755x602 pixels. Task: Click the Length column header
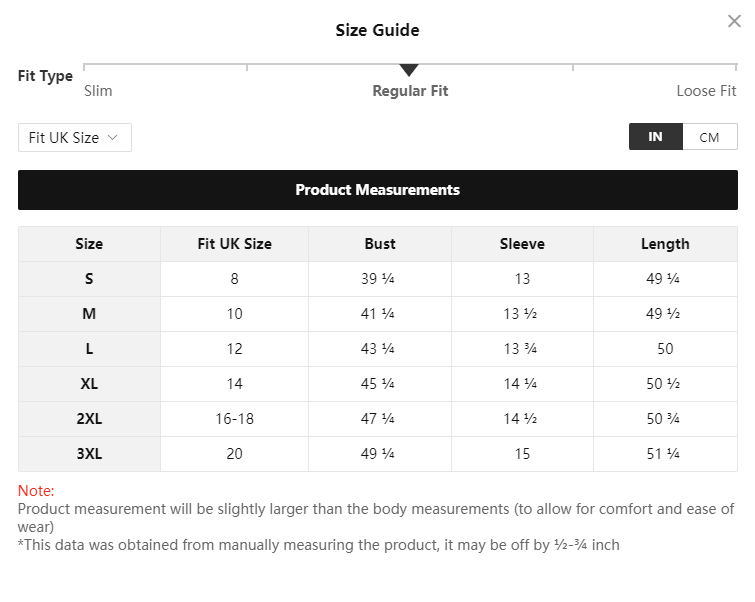coord(665,244)
